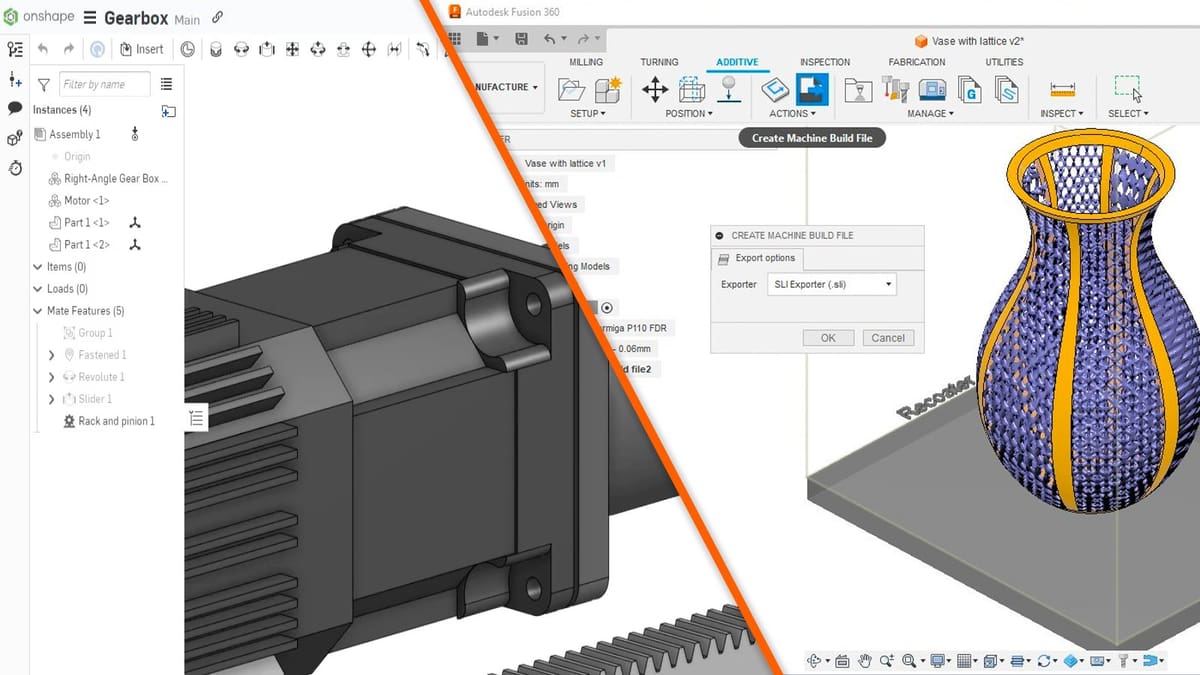
Task: Click the Save icon in Fusion's quick access toolbar
Action: tap(521, 37)
